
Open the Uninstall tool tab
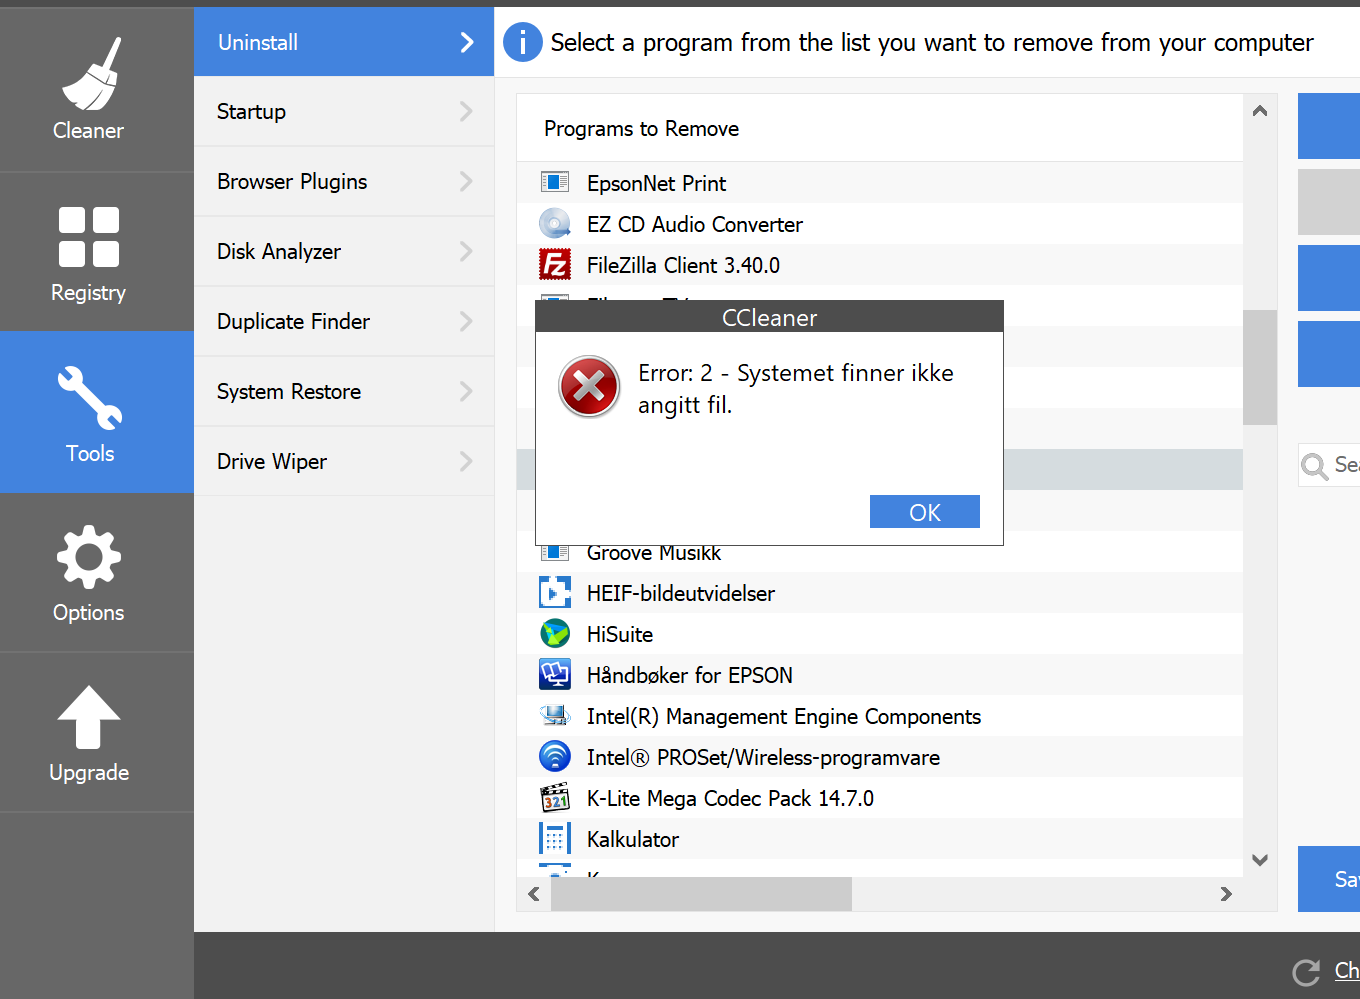(344, 42)
